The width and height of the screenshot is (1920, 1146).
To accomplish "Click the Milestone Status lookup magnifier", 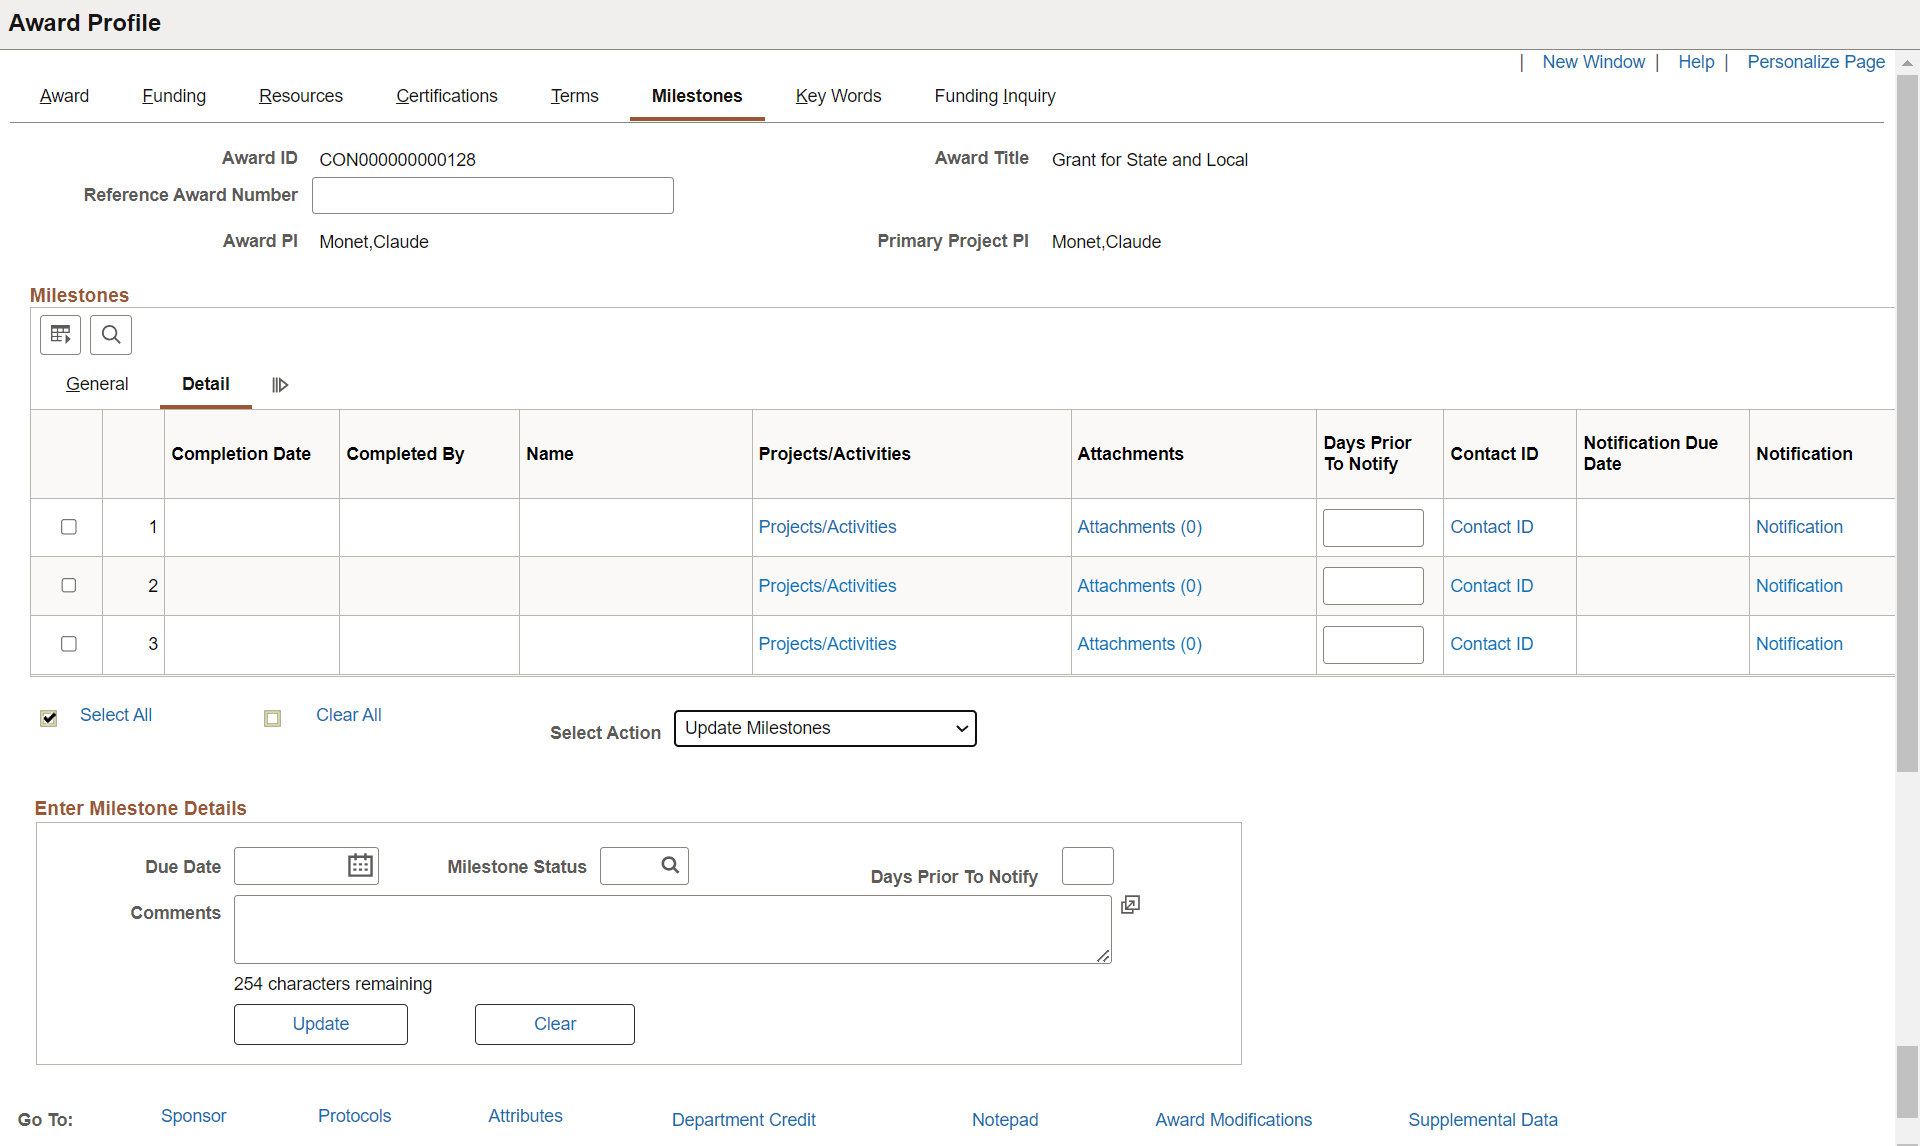I will click(x=670, y=866).
